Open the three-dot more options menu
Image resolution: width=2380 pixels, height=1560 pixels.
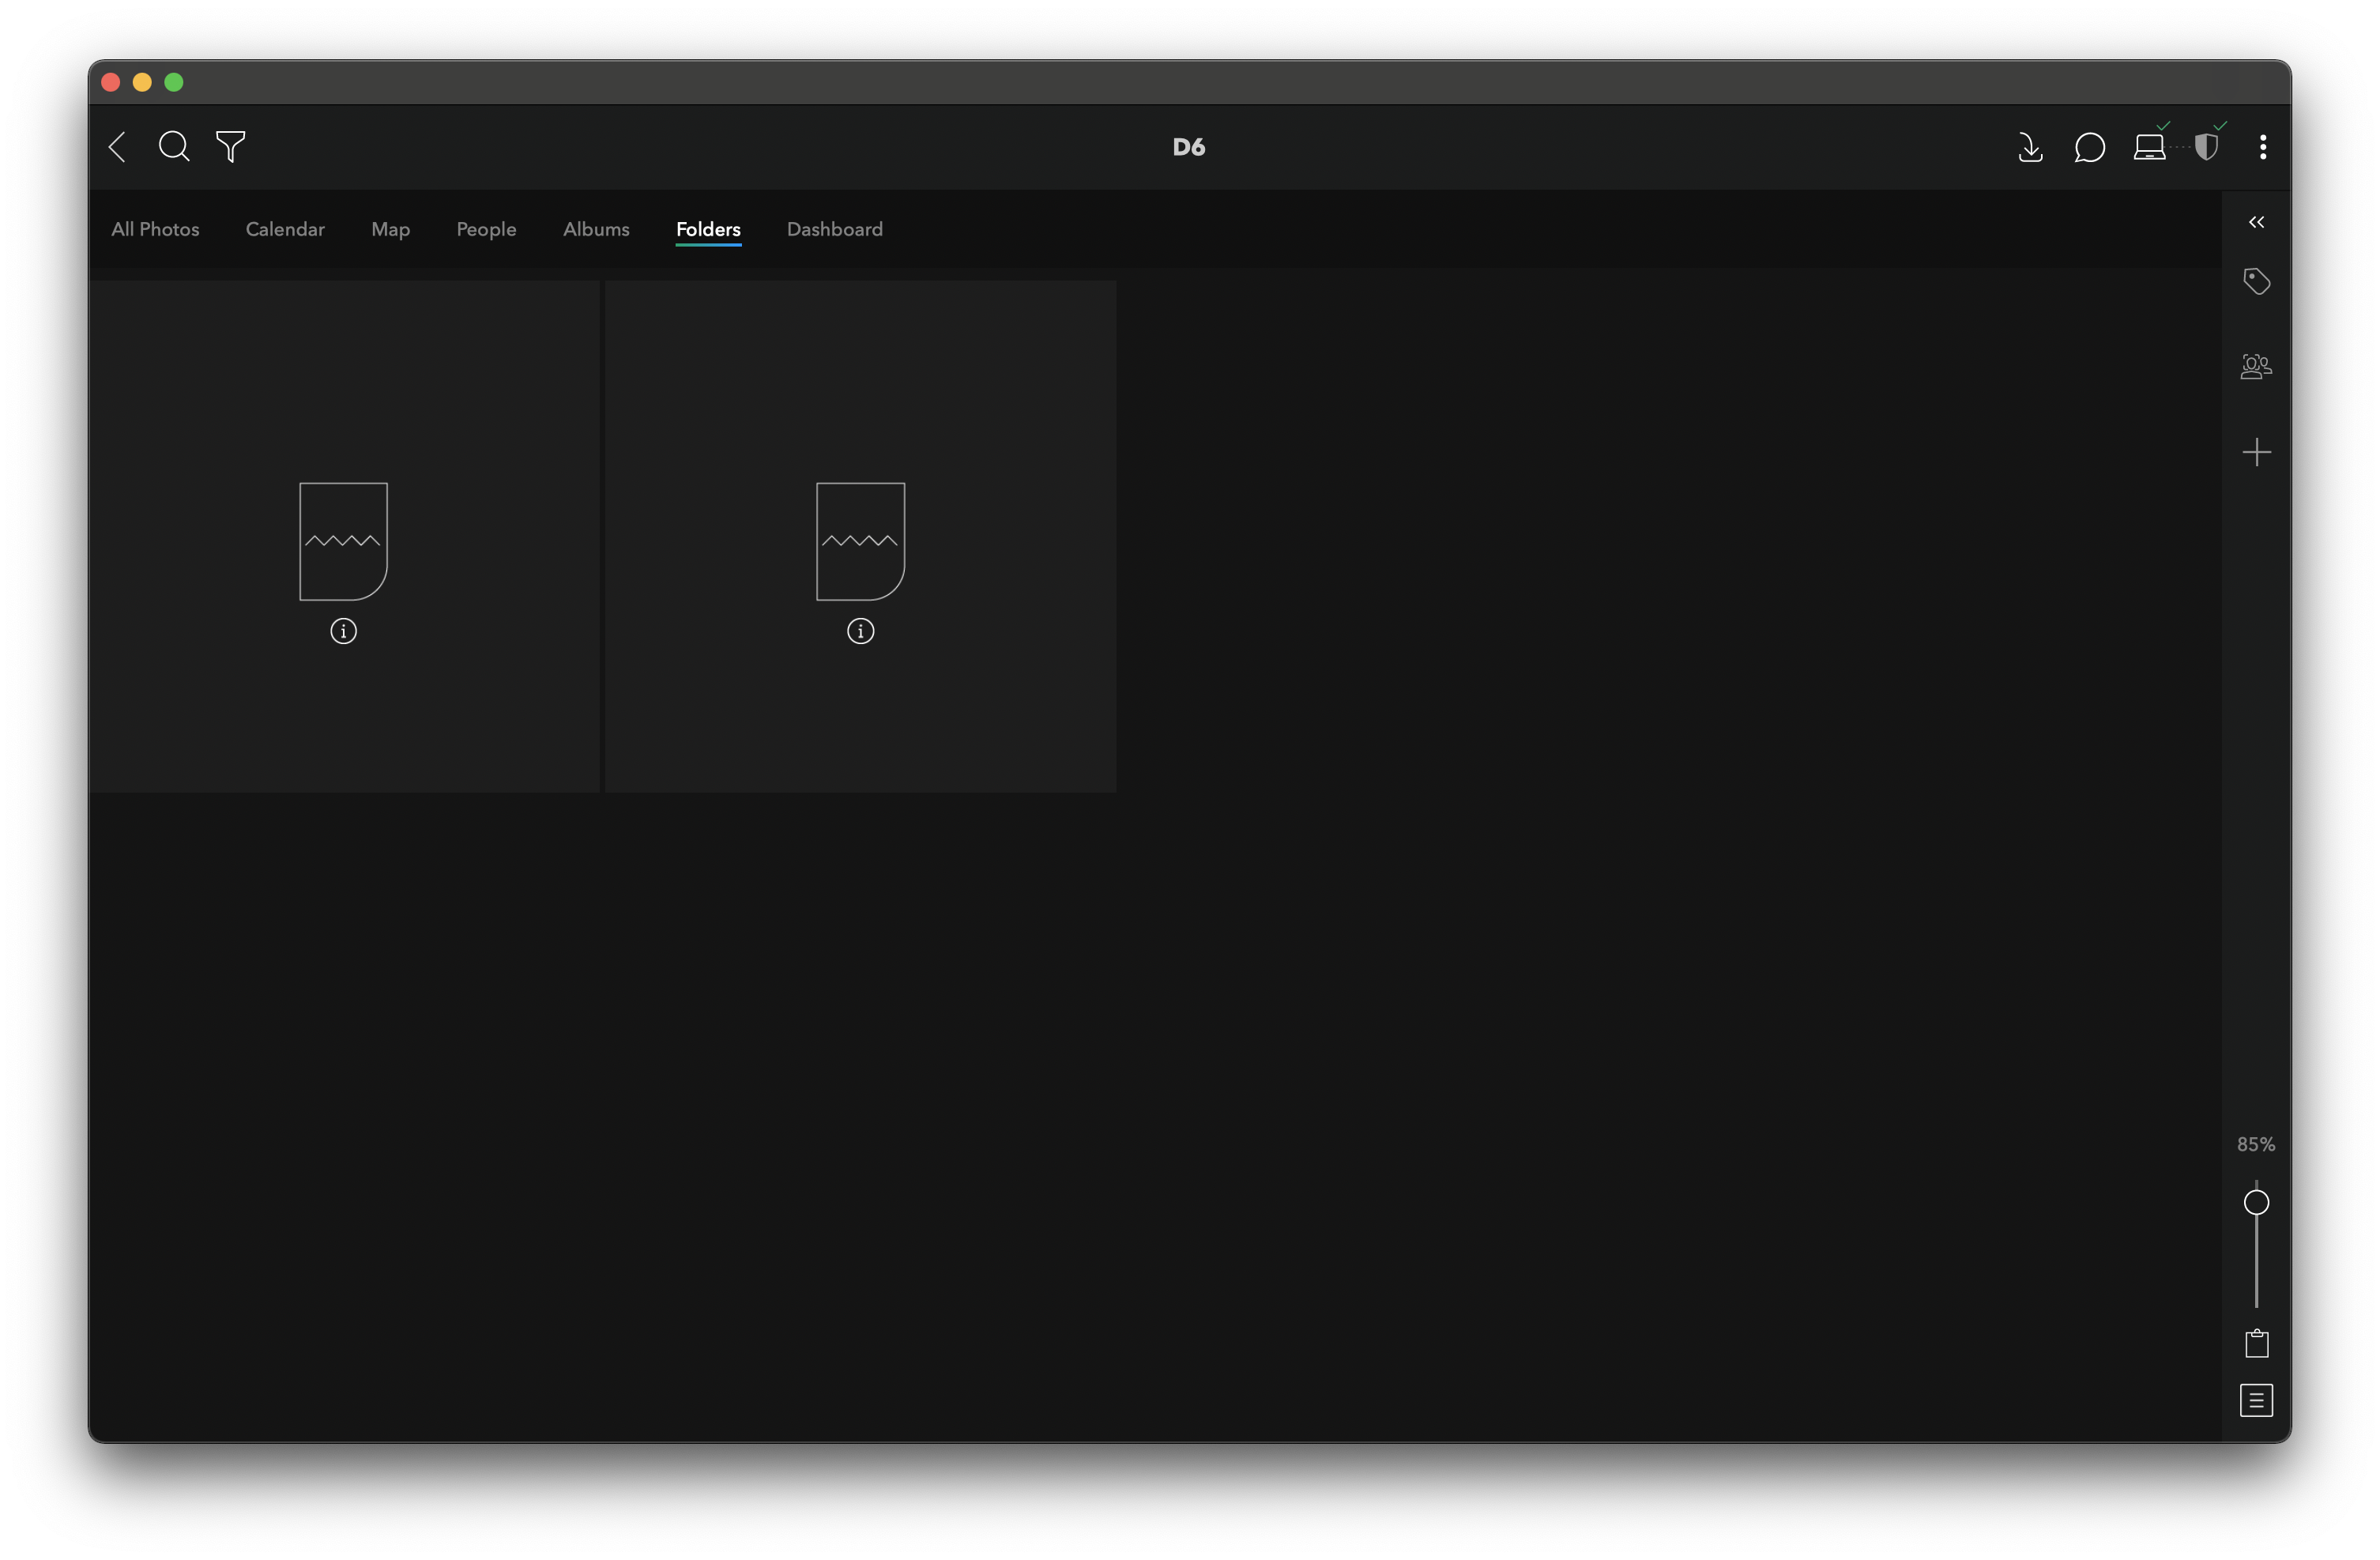click(2263, 147)
